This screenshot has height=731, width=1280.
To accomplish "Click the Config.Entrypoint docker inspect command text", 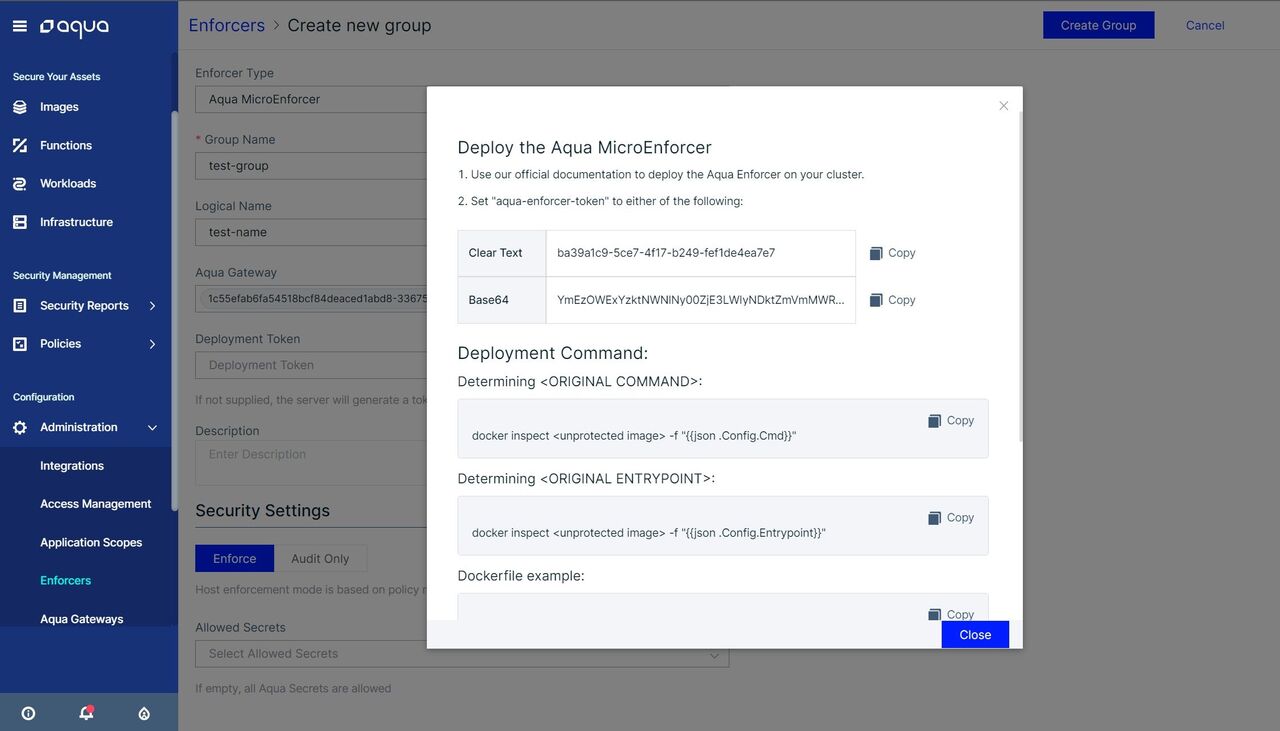I will (649, 533).
